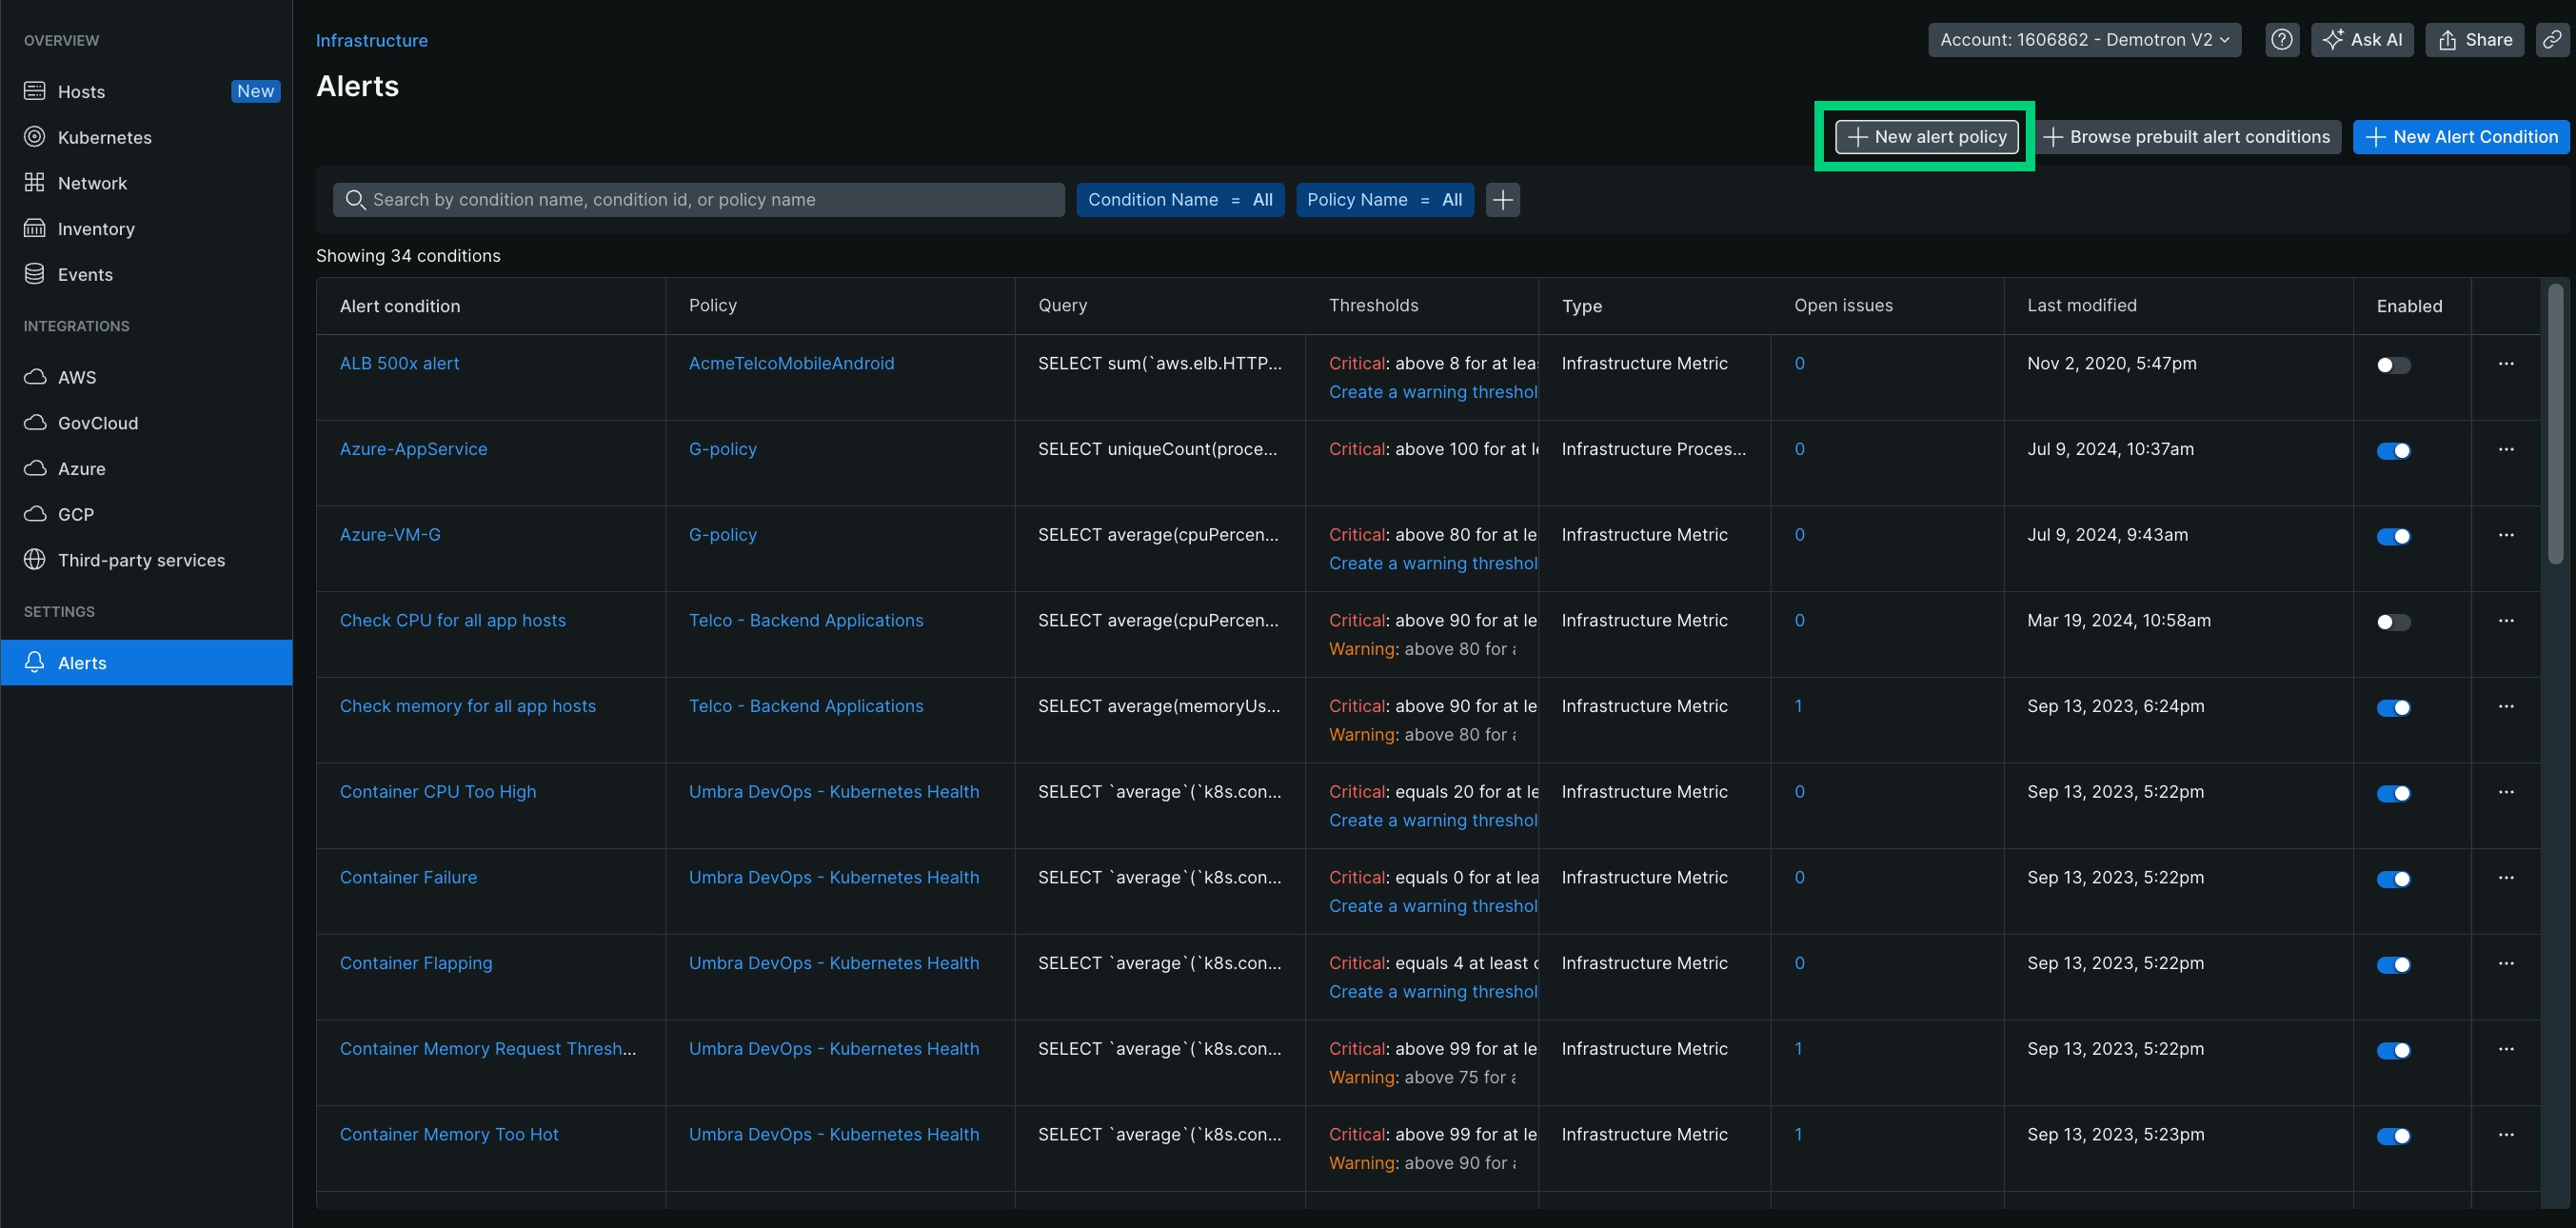Click the Share button in header
Viewport: 2576px width, 1228px height.
[x=2475, y=40]
